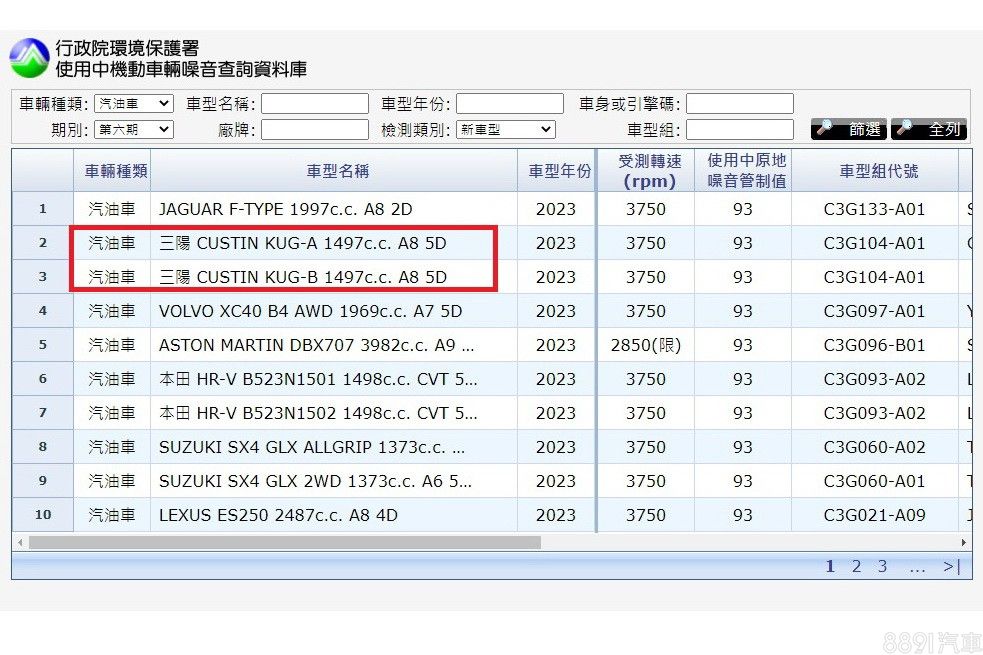The height and width of the screenshot is (655, 983).
Task: Go to results page 3
Action: [x=882, y=567]
